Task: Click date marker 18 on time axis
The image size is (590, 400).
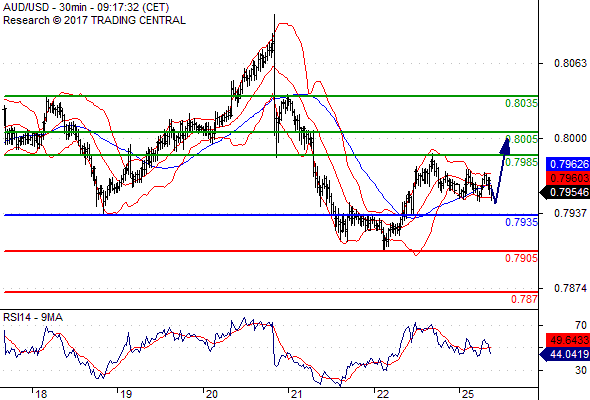Action: coord(41,394)
